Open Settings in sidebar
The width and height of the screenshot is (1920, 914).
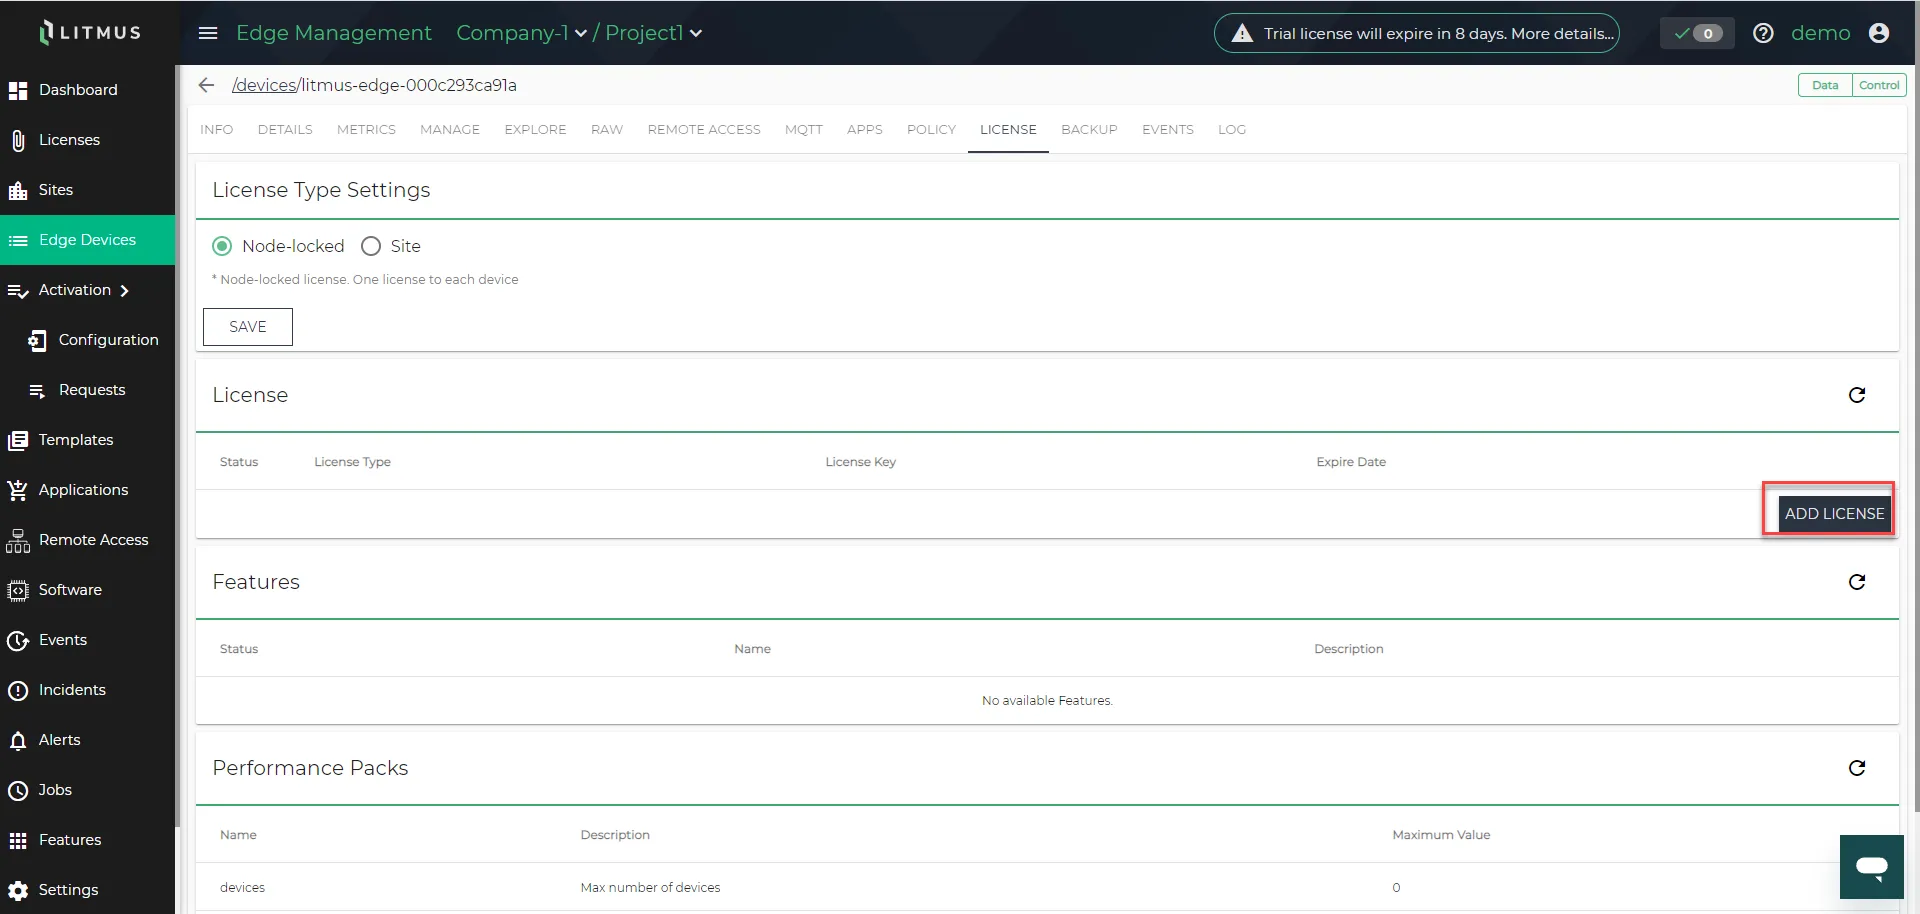[87, 890]
